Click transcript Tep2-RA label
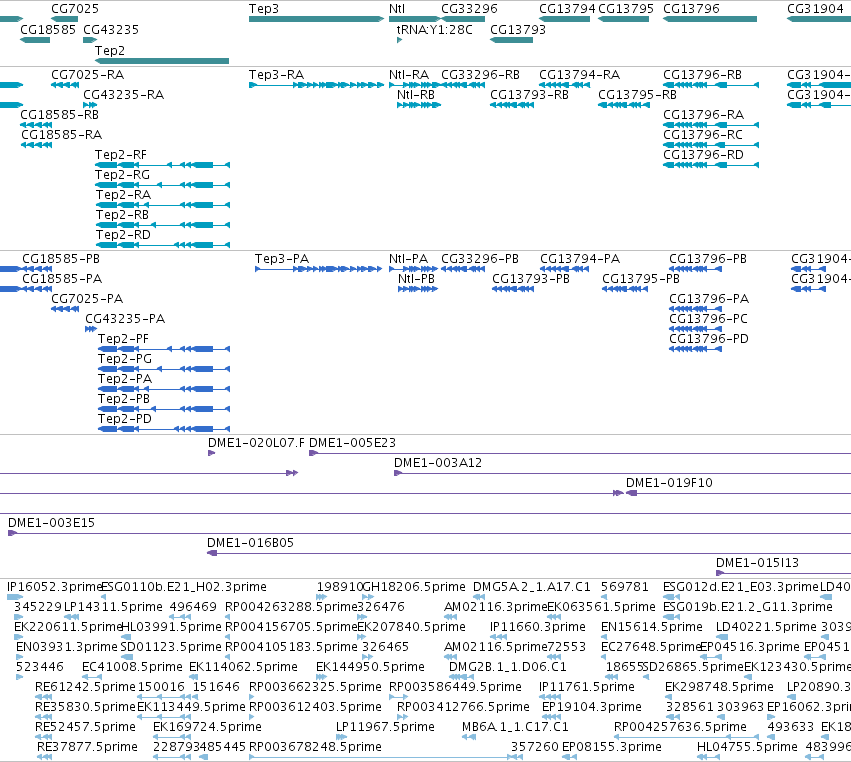The image size is (851, 762). (123, 195)
